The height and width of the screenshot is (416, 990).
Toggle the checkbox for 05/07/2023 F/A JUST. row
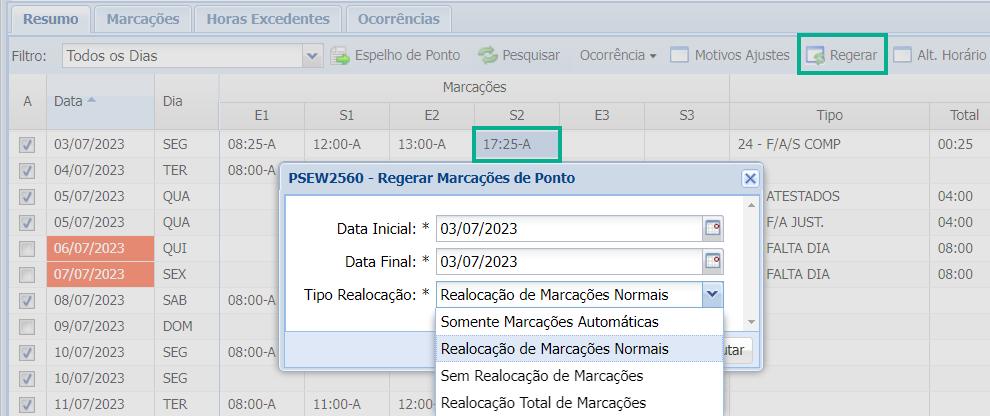[x=27, y=223]
